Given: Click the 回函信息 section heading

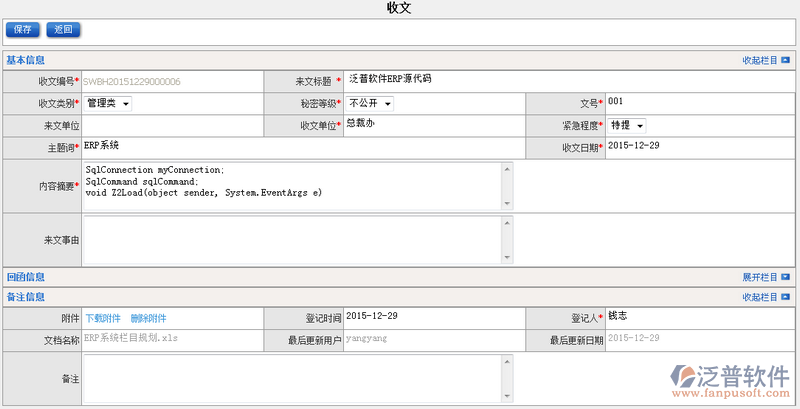Looking at the screenshot, I should (x=26, y=277).
